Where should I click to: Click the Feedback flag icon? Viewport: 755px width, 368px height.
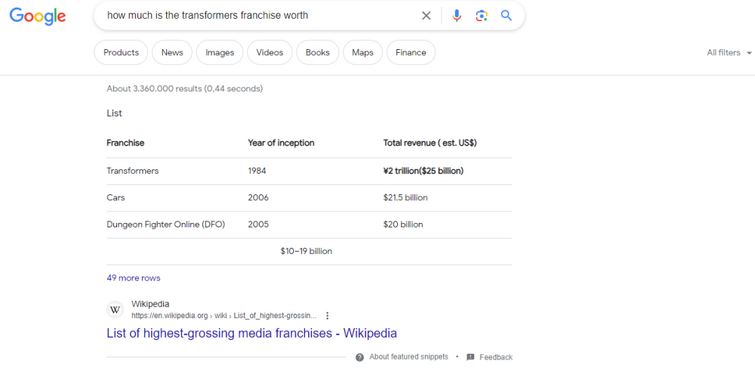click(470, 357)
